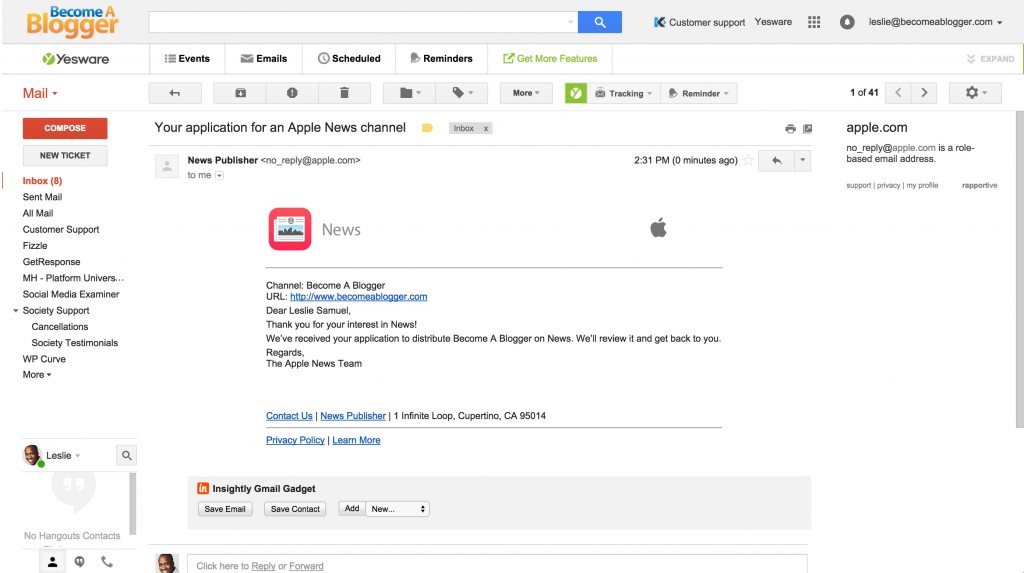Open the Tracking dropdown
1024x573 pixels.
[624, 93]
